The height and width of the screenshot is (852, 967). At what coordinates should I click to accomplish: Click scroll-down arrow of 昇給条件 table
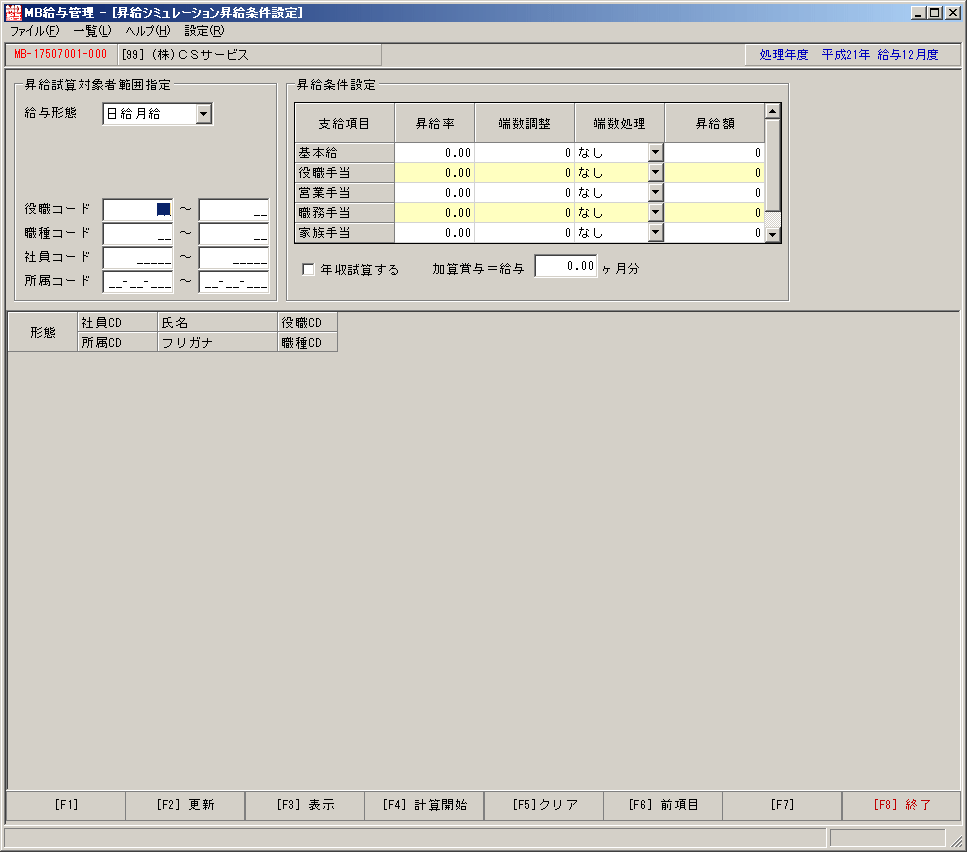(x=773, y=235)
